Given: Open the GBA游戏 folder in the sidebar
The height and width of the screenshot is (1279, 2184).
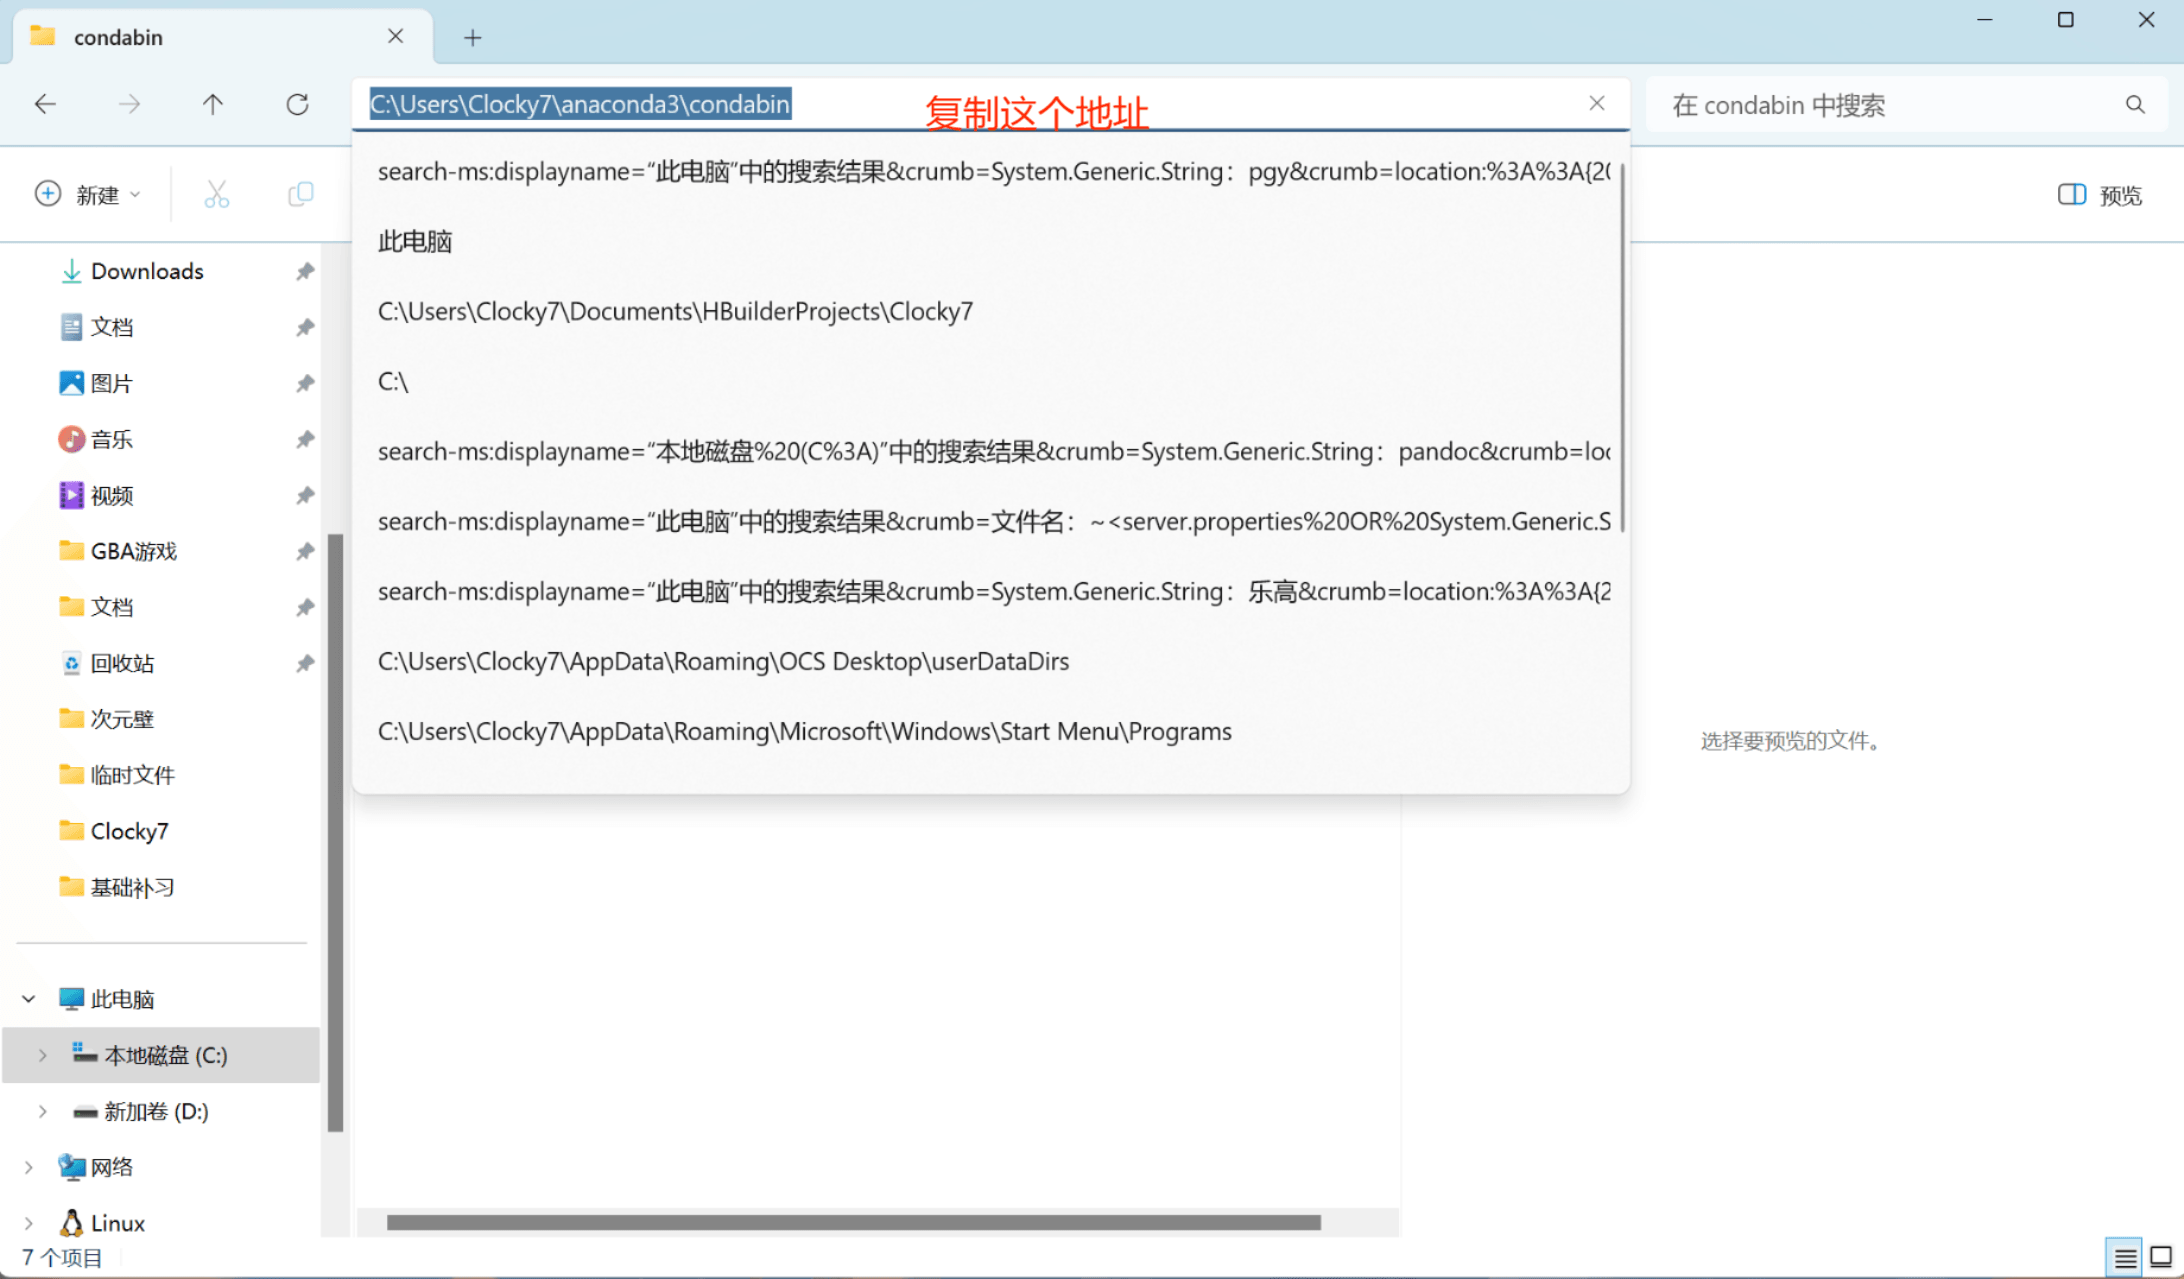Looking at the screenshot, I should 133,551.
